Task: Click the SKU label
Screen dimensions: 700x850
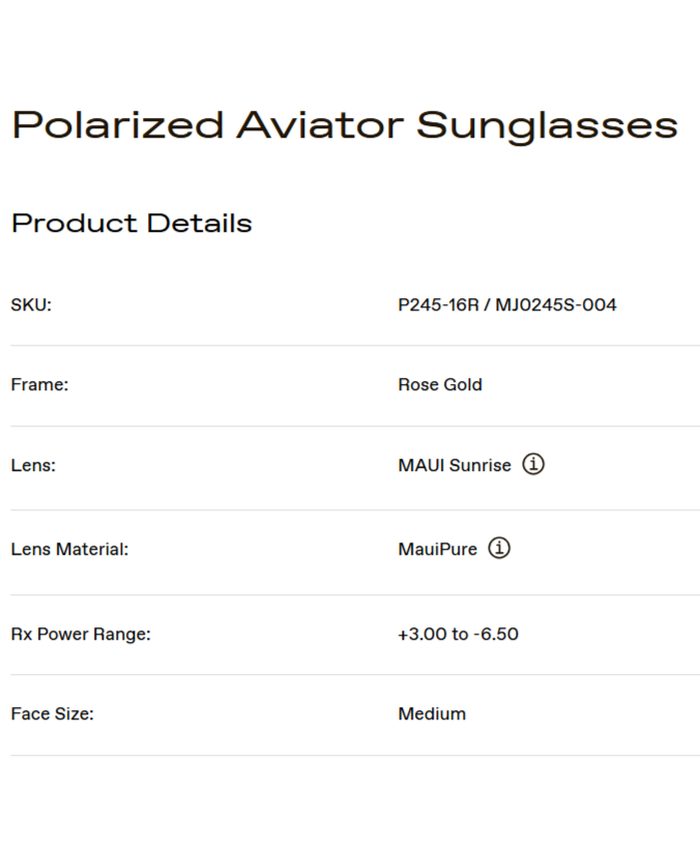Action: [x=31, y=305]
